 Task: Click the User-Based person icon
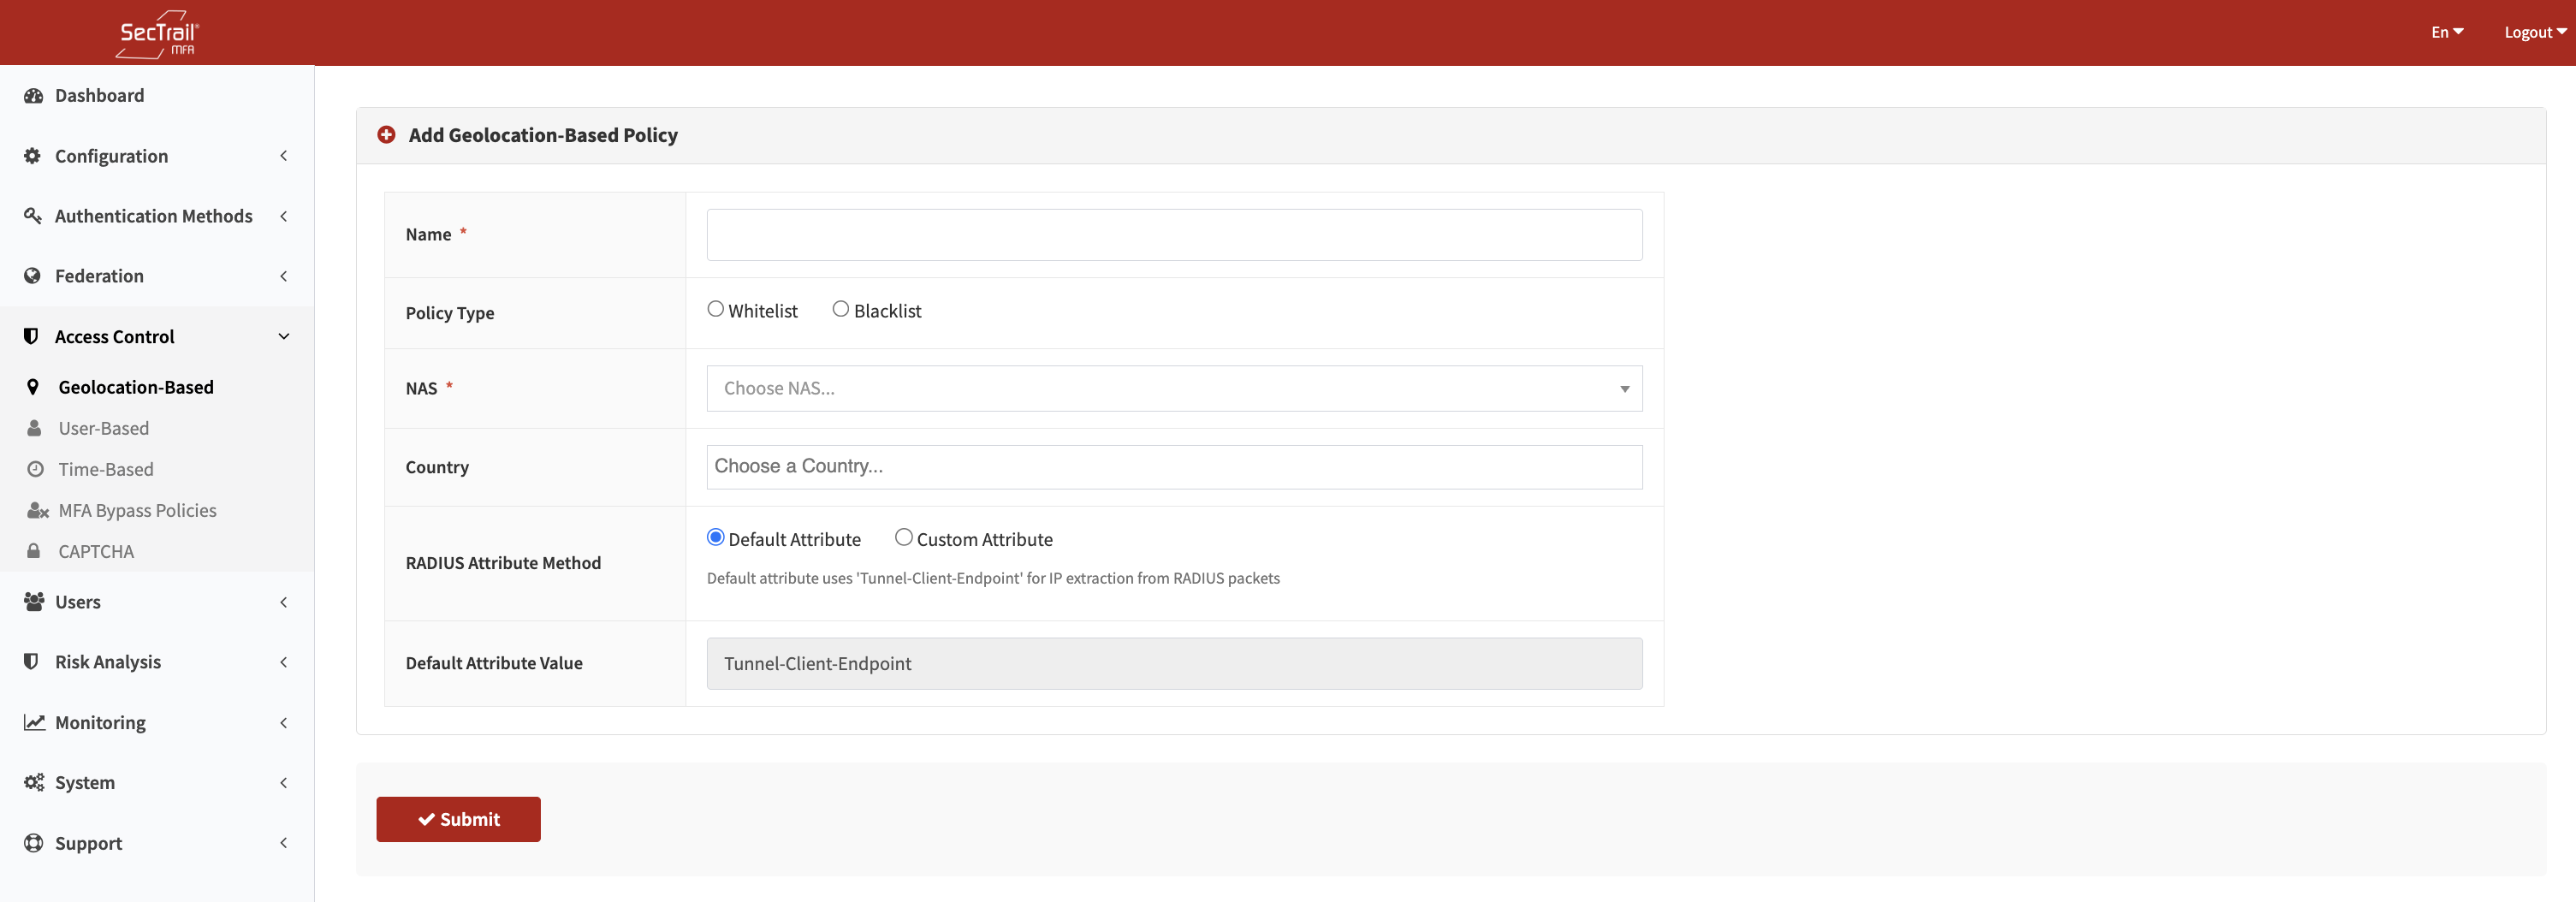(34, 428)
